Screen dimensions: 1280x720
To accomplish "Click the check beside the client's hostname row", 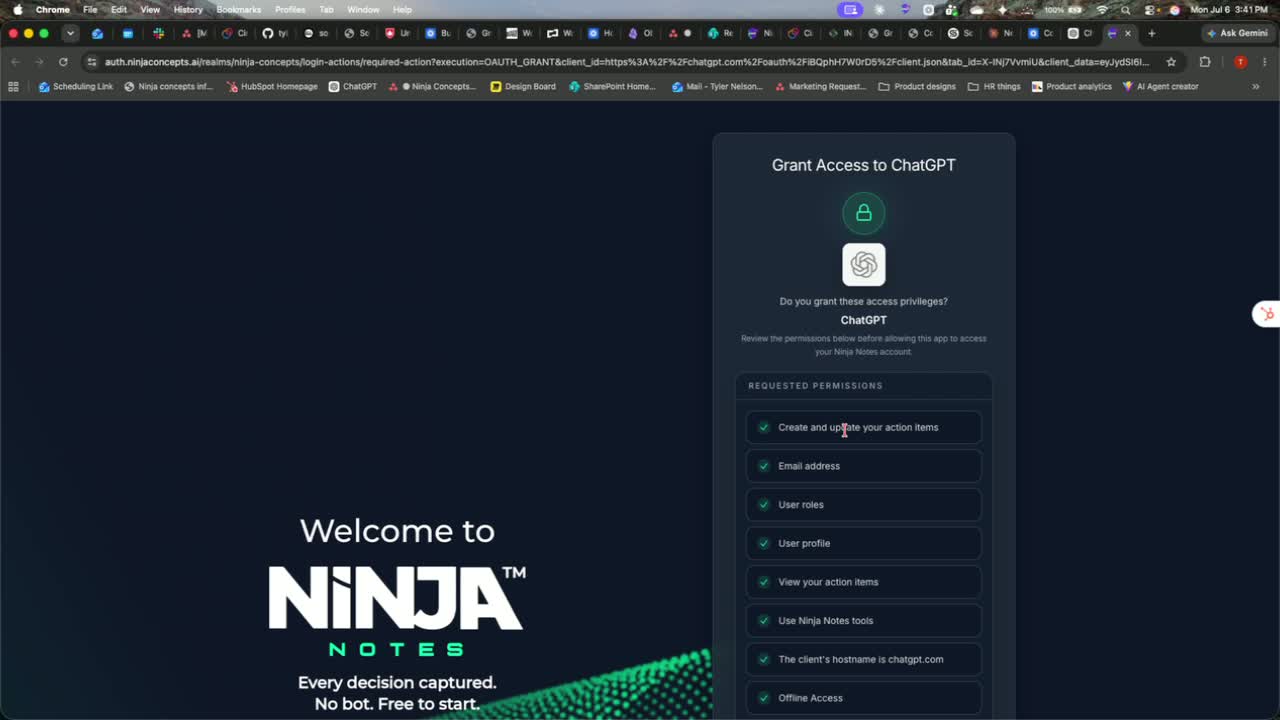I will coord(764,659).
